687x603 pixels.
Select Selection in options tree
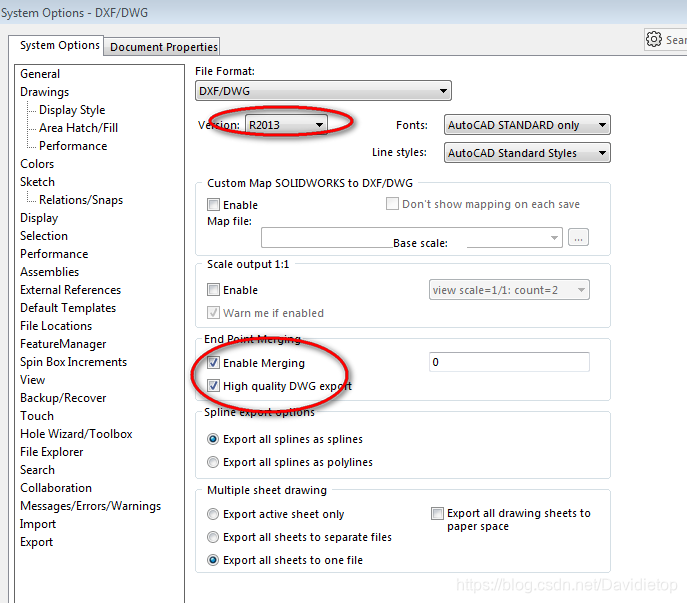click(x=44, y=236)
